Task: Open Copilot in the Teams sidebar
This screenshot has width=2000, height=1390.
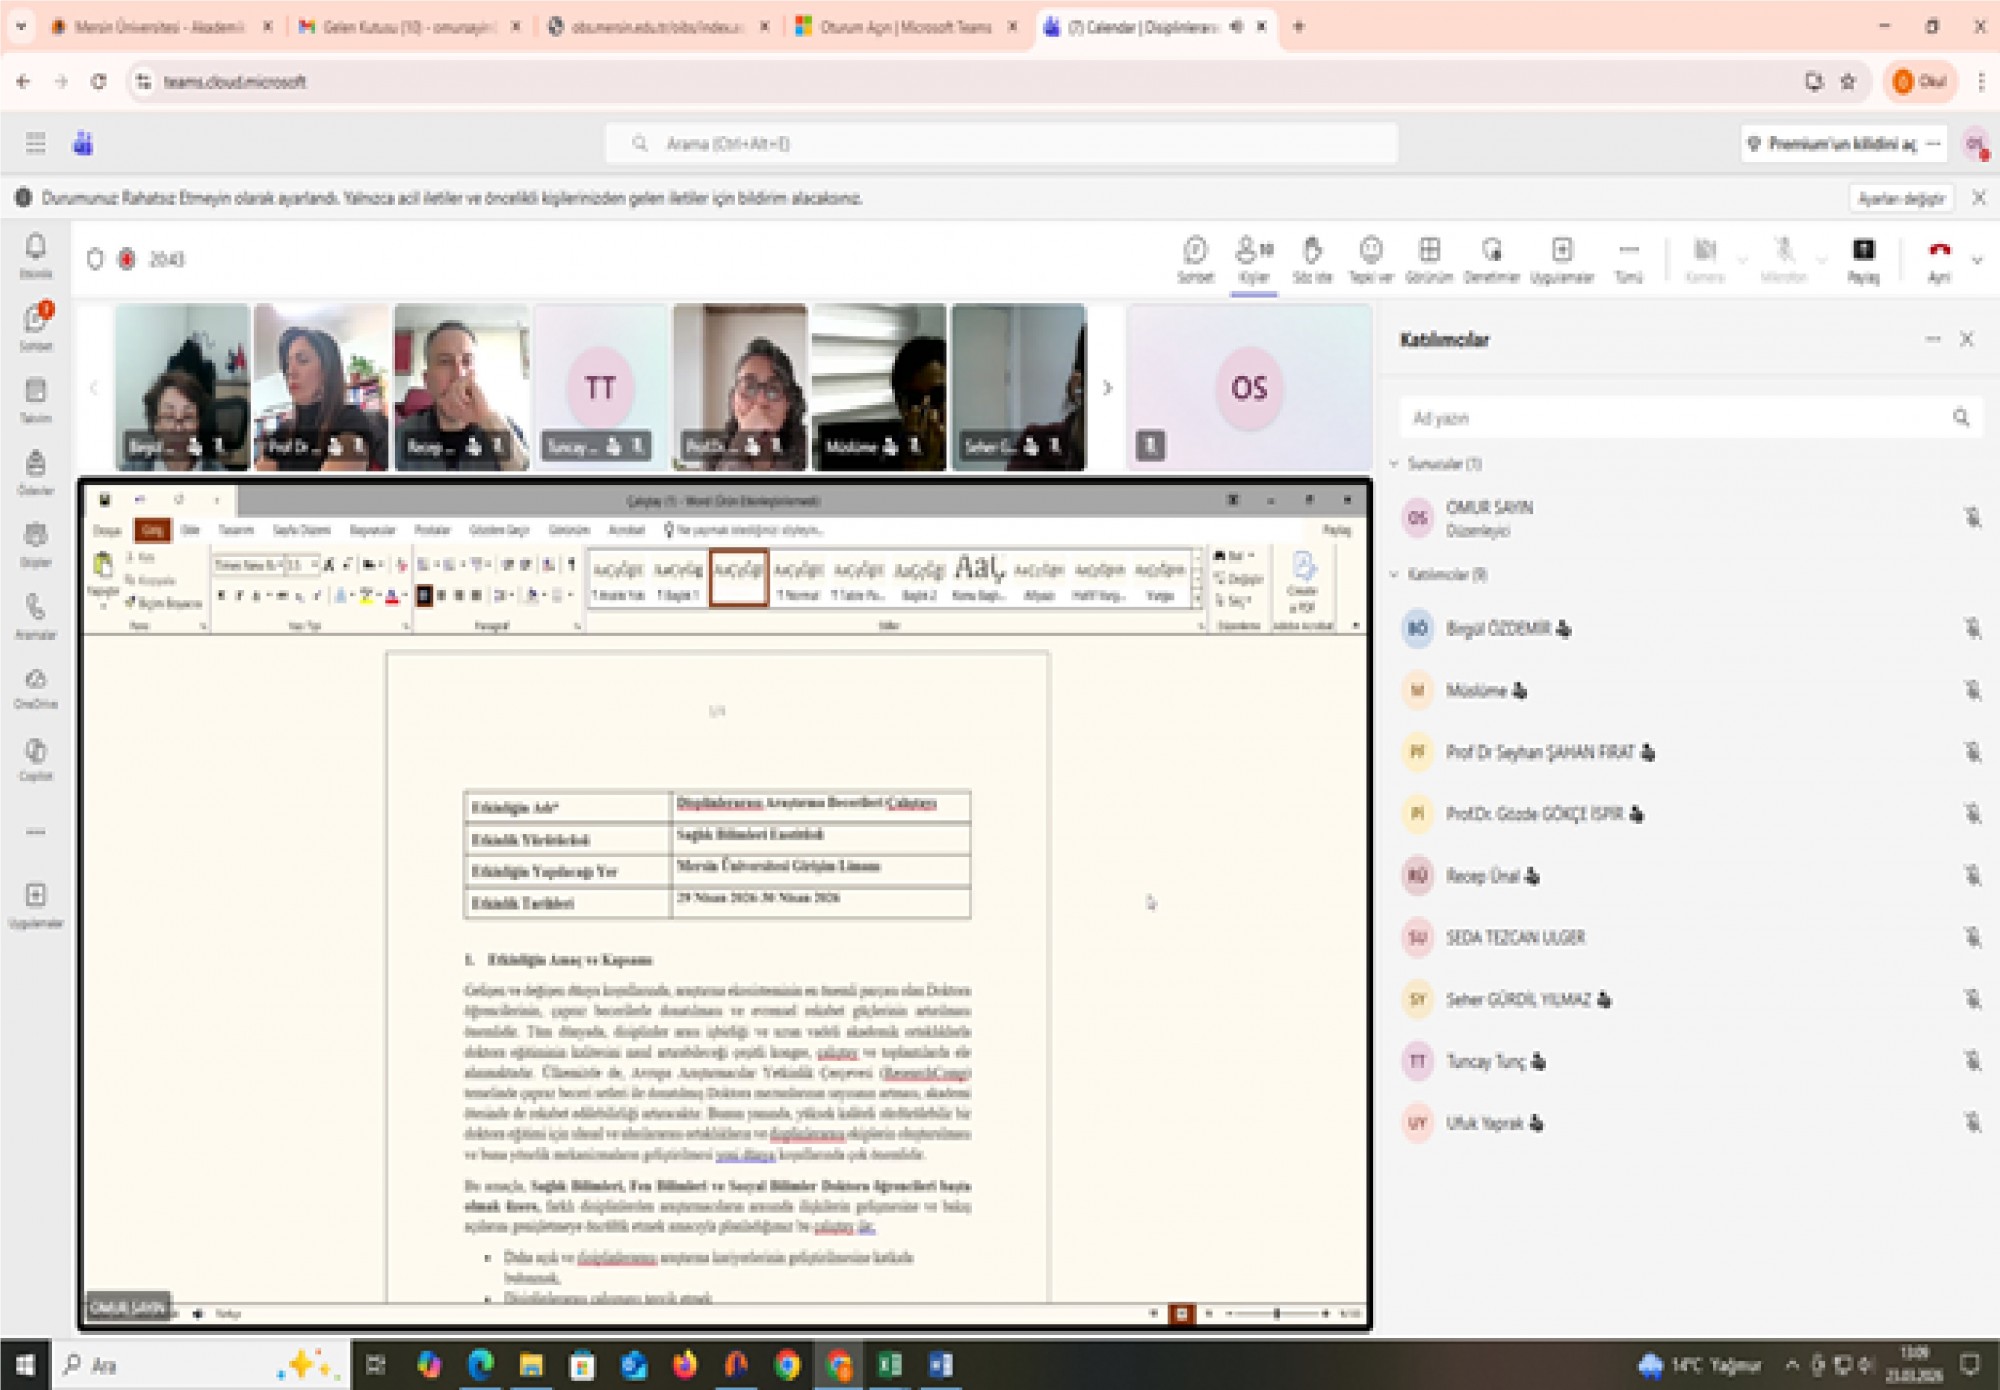Action: point(36,759)
